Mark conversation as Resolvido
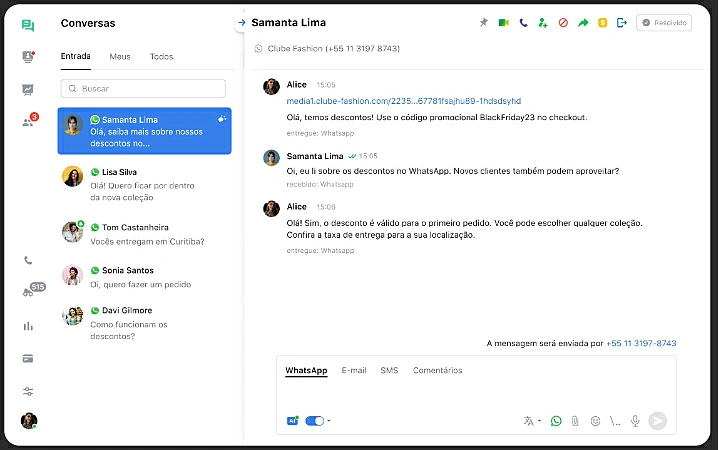 [x=664, y=22]
